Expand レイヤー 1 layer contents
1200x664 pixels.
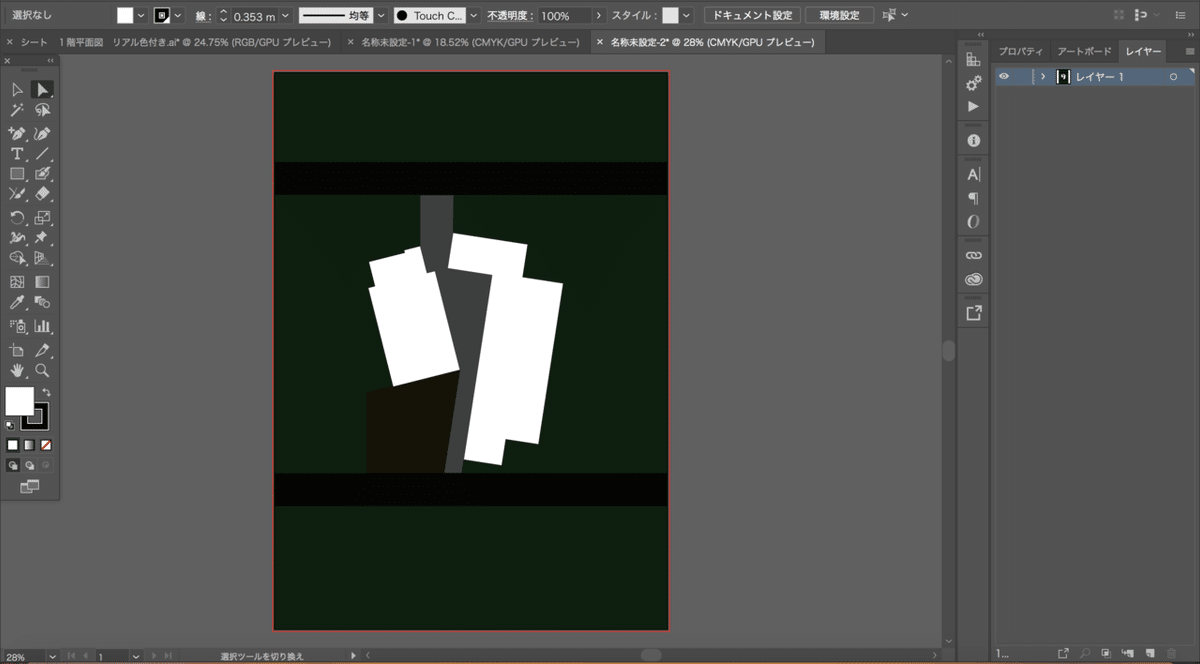coord(1043,77)
